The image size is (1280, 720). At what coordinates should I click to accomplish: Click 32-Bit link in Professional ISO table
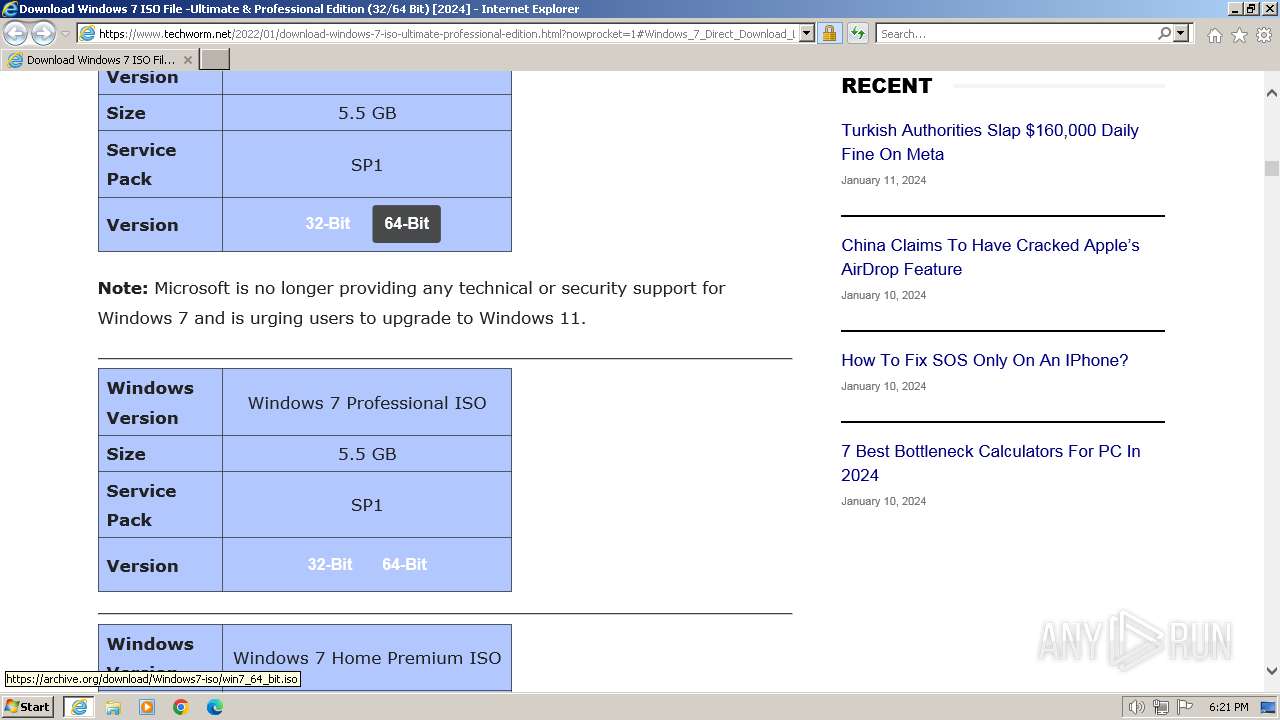tap(330, 564)
